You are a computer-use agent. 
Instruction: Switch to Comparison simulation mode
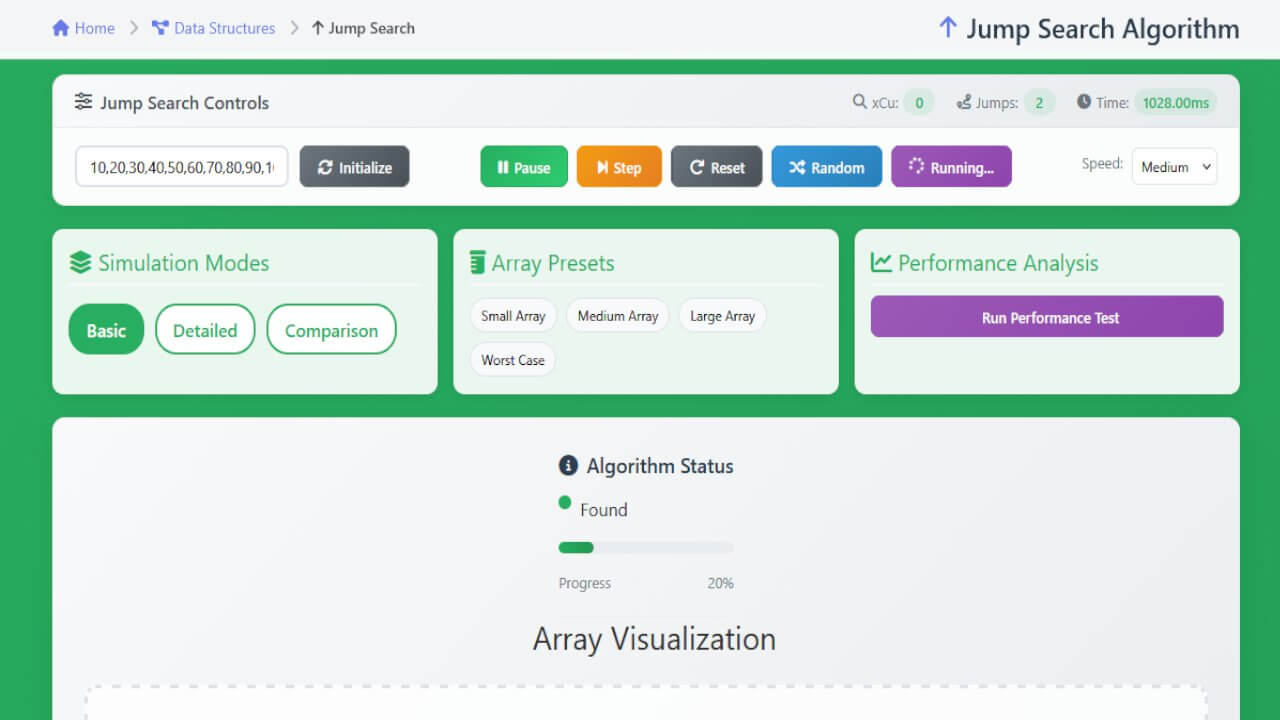tap(331, 329)
